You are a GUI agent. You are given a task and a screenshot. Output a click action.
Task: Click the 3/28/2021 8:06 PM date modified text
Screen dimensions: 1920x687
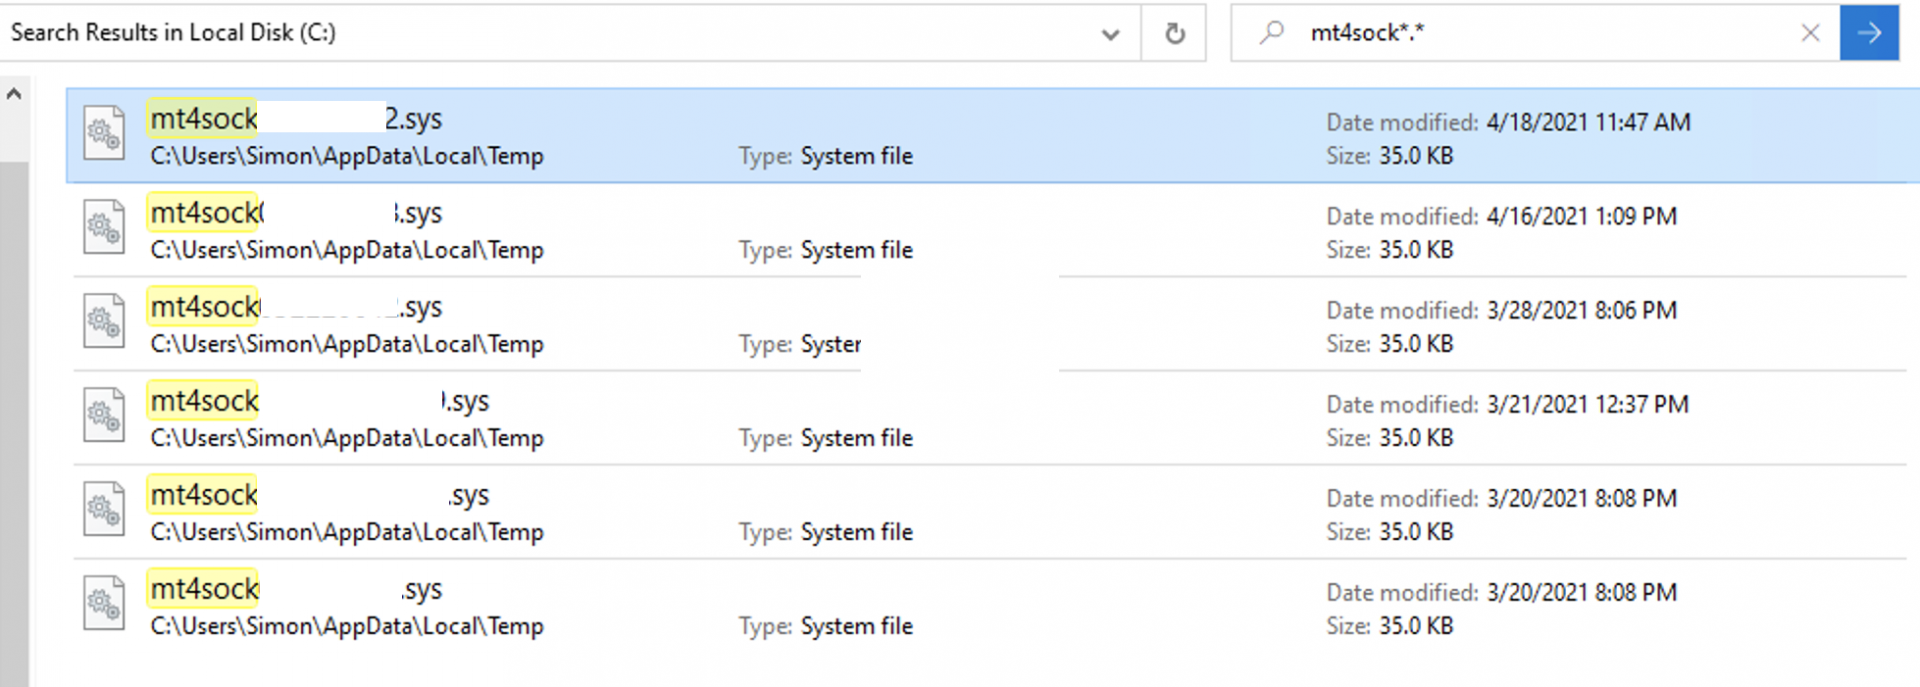[x=1581, y=310]
